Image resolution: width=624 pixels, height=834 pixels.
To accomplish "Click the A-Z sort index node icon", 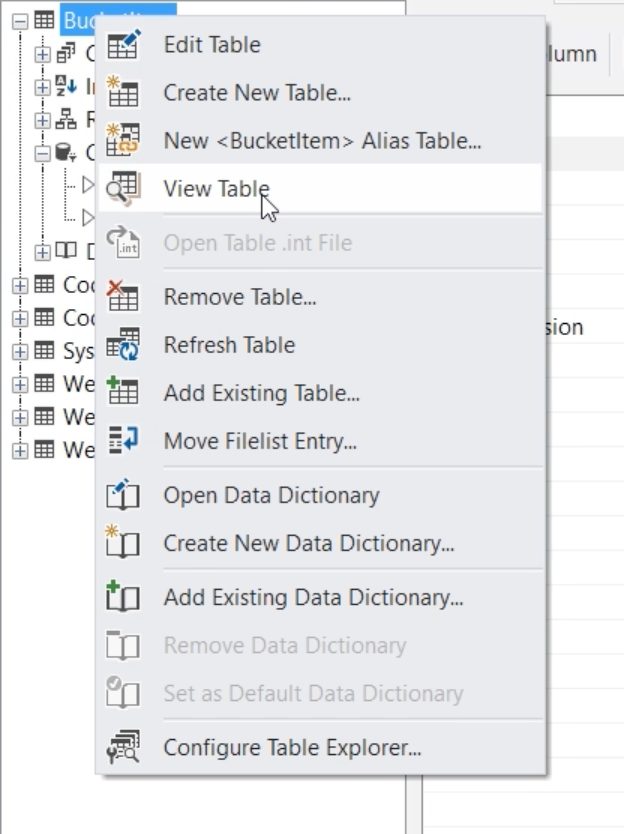I will click(66, 86).
